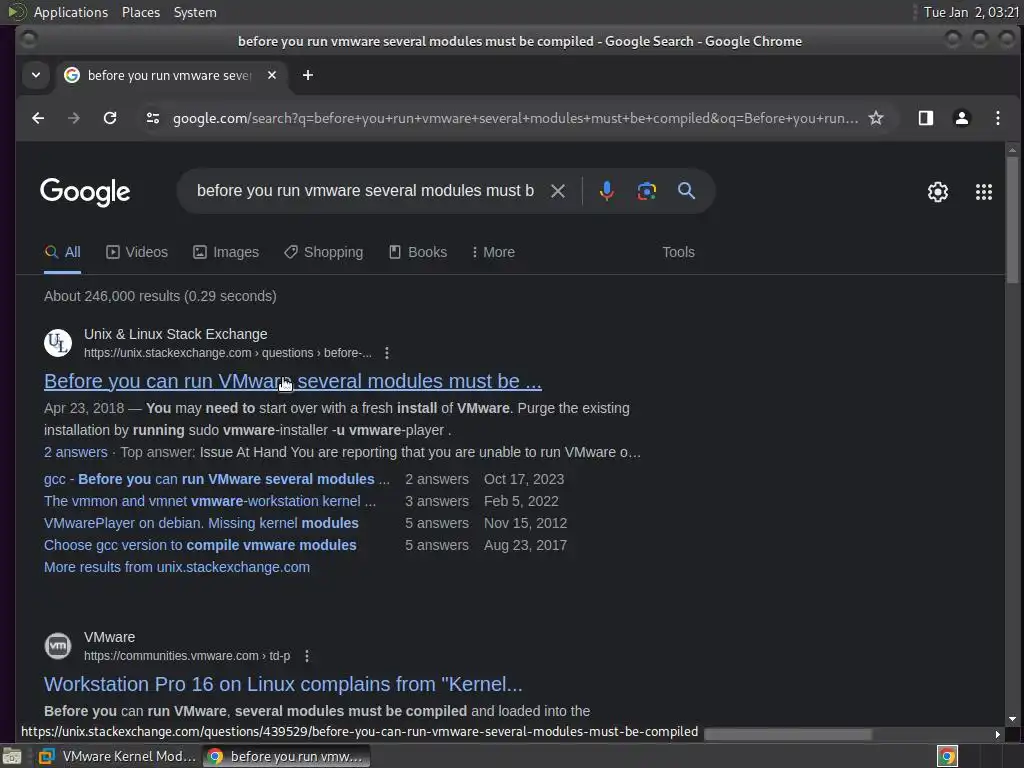Click the horizontal scrollbar right arrow

[997, 735]
